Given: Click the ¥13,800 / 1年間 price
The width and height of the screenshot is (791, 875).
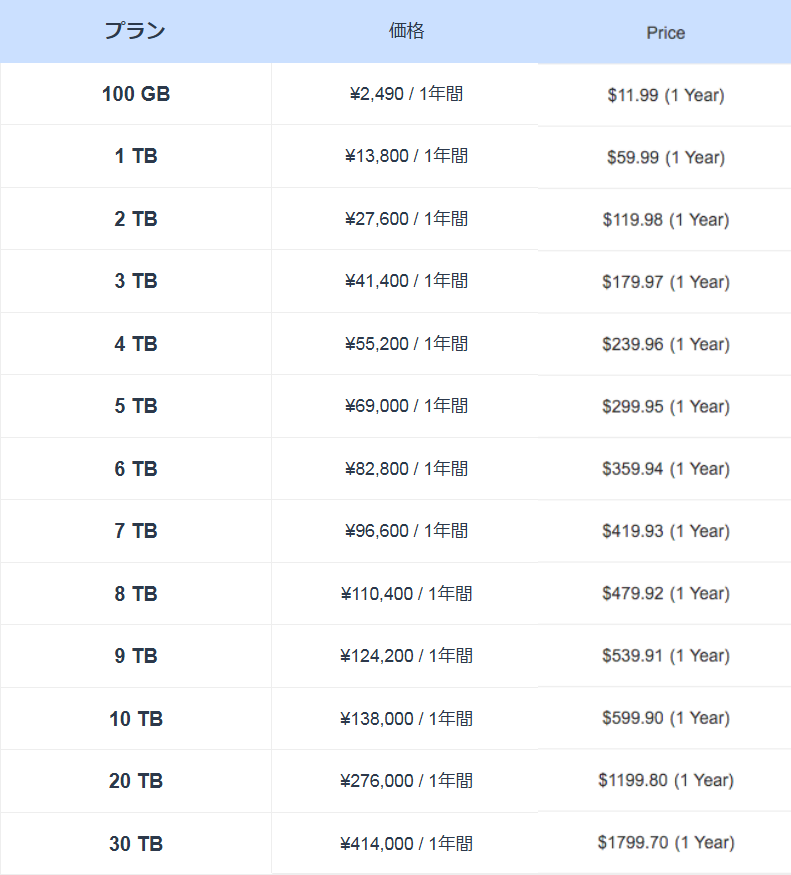Looking at the screenshot, I should (x=406, y=156).
